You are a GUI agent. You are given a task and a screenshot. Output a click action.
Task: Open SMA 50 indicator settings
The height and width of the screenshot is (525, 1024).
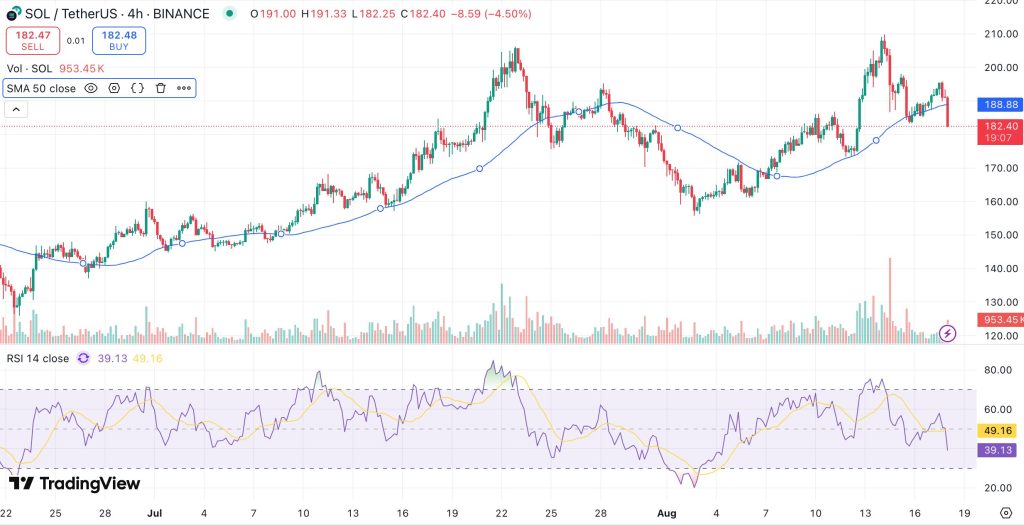coord(114,88)
